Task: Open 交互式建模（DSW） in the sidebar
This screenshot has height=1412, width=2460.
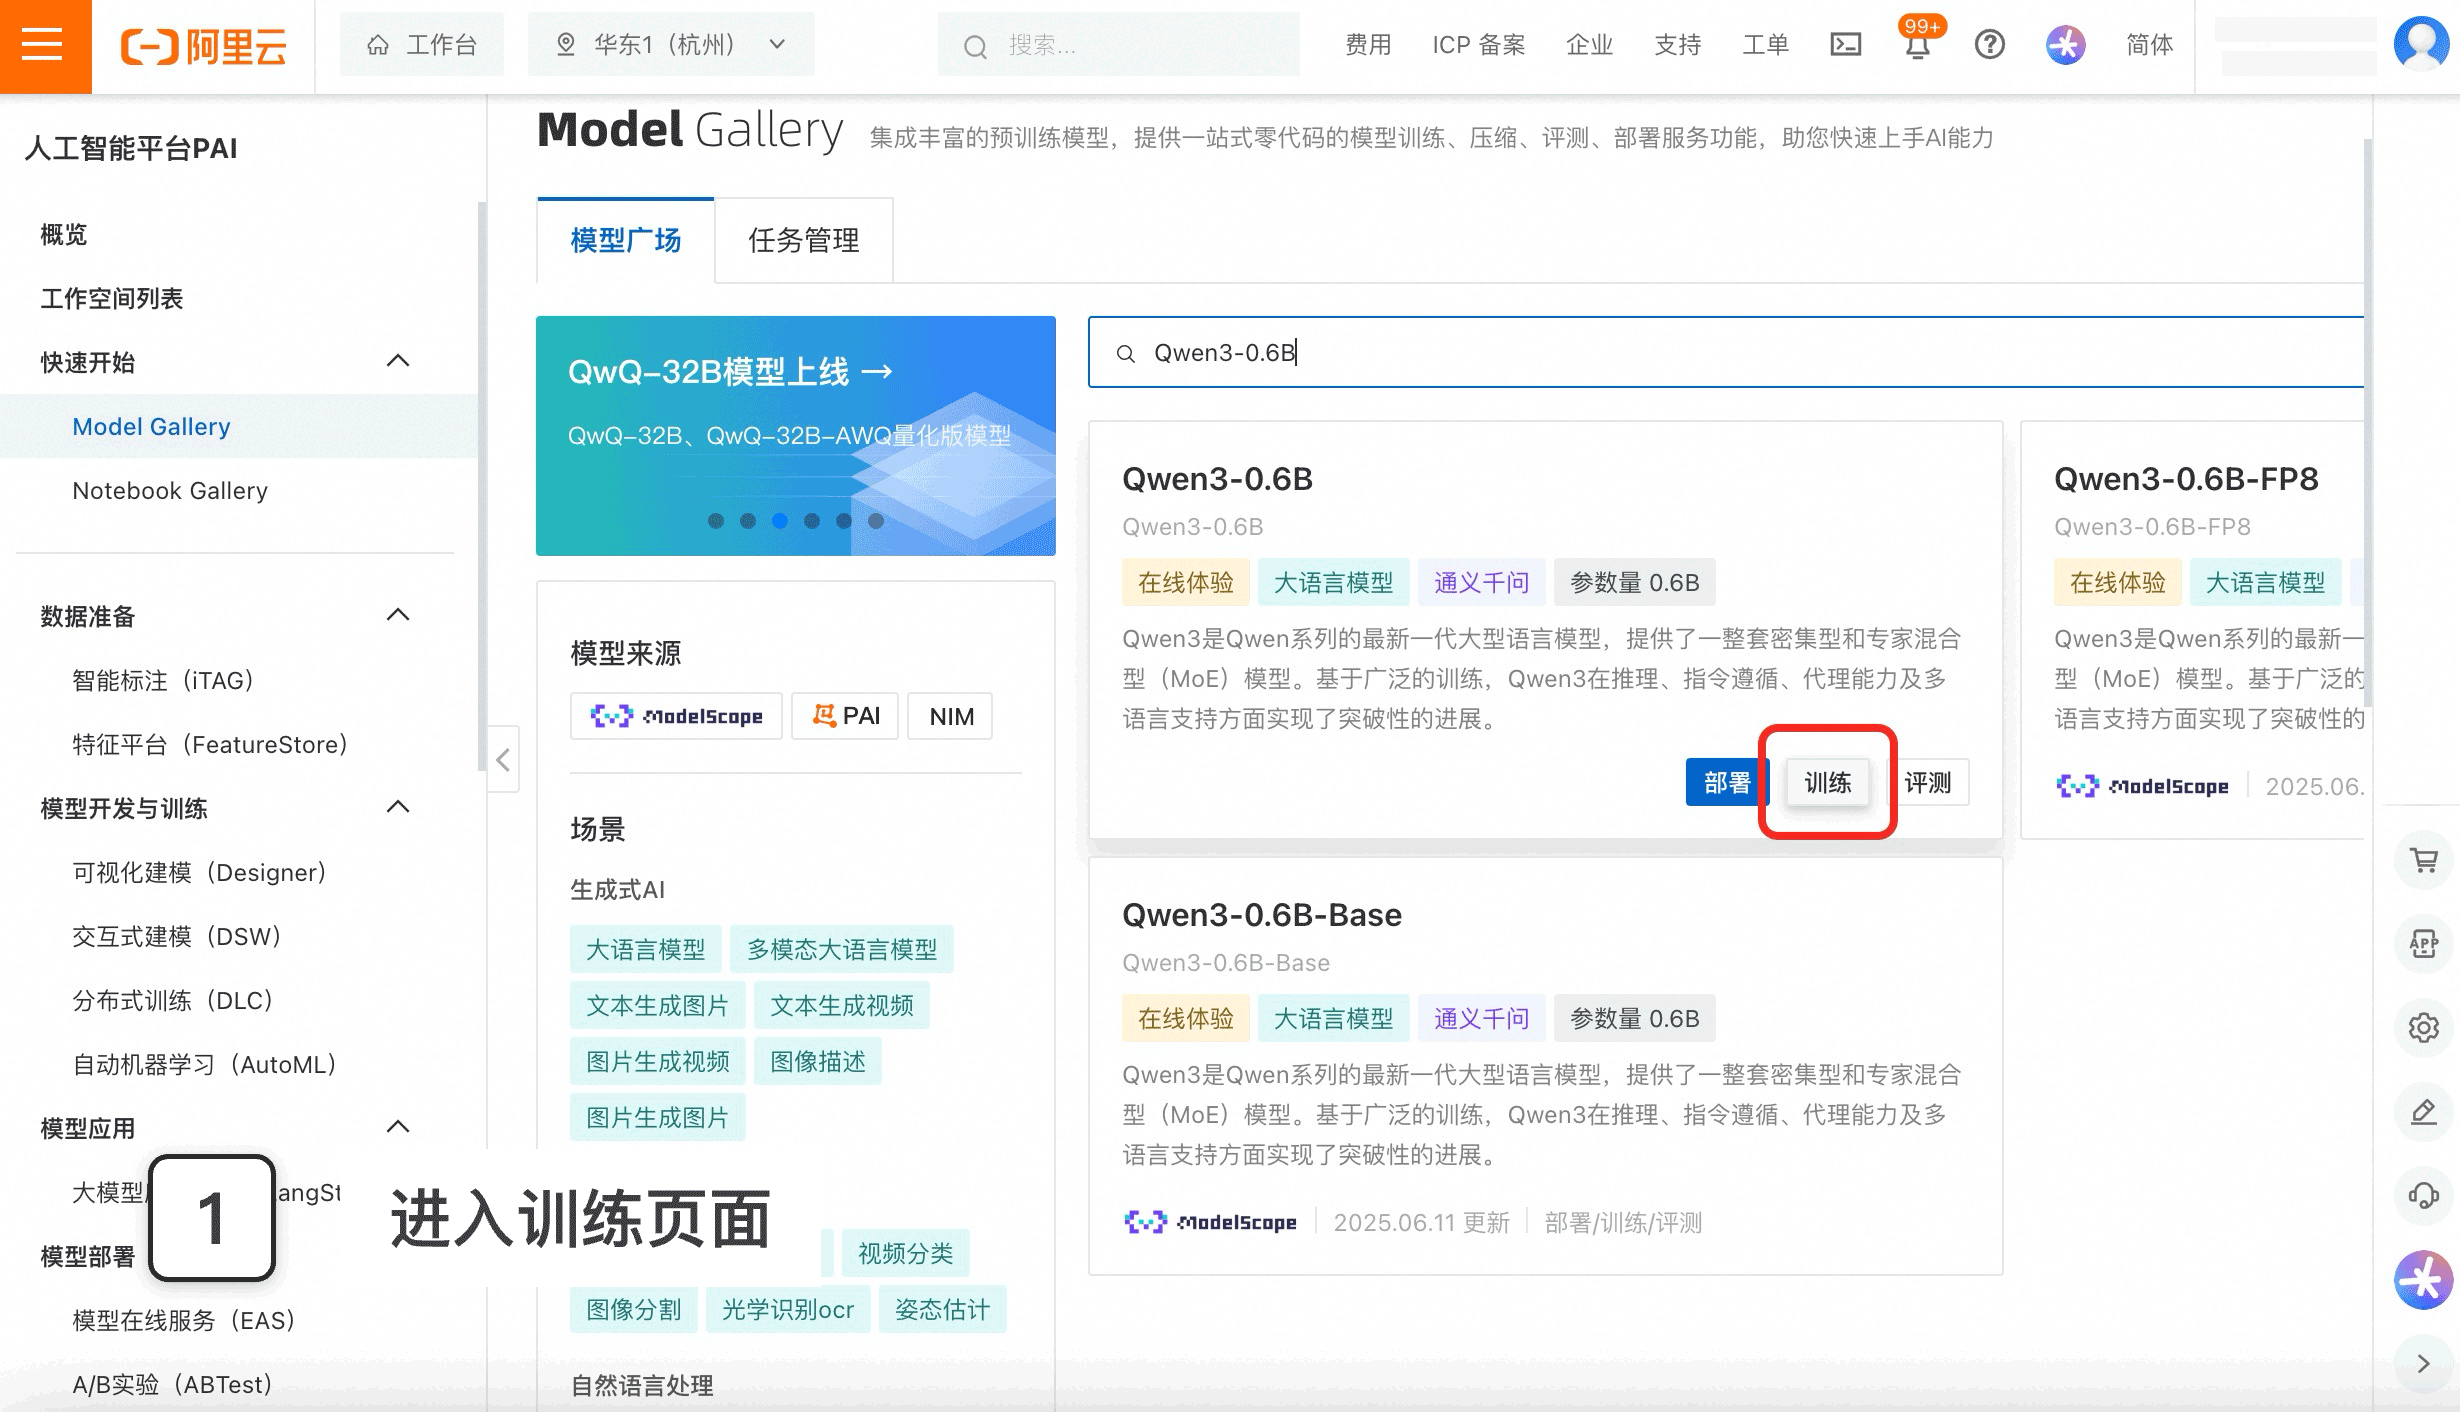Action: (178, 936)
